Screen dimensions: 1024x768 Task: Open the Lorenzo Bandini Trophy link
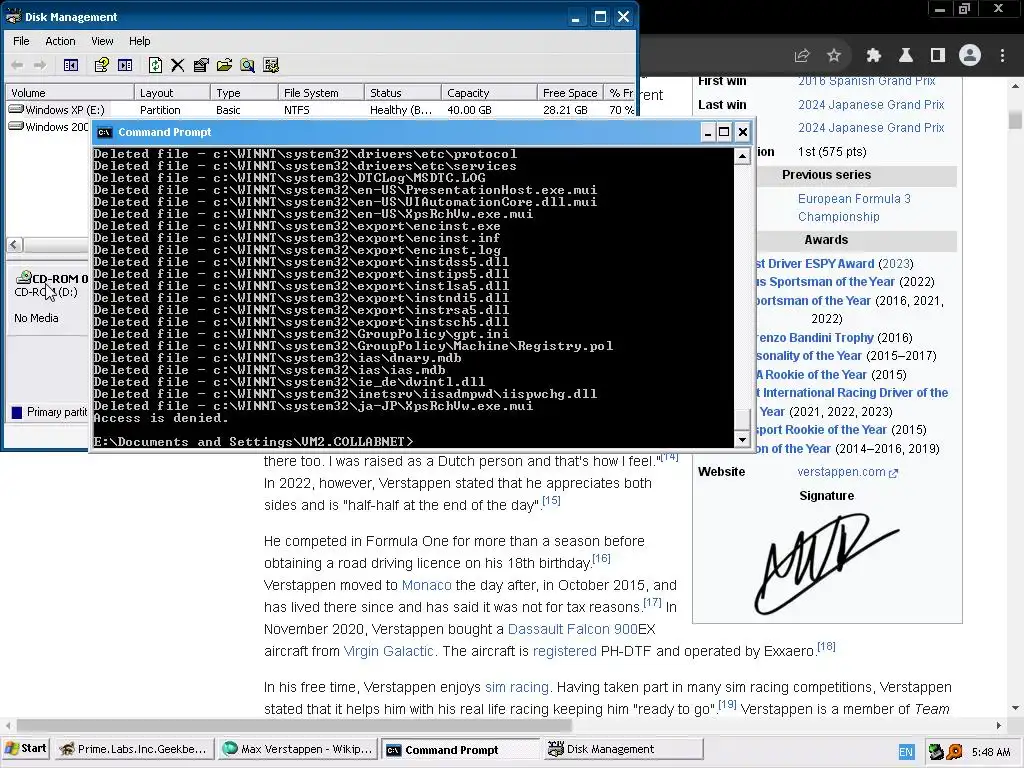815,338
